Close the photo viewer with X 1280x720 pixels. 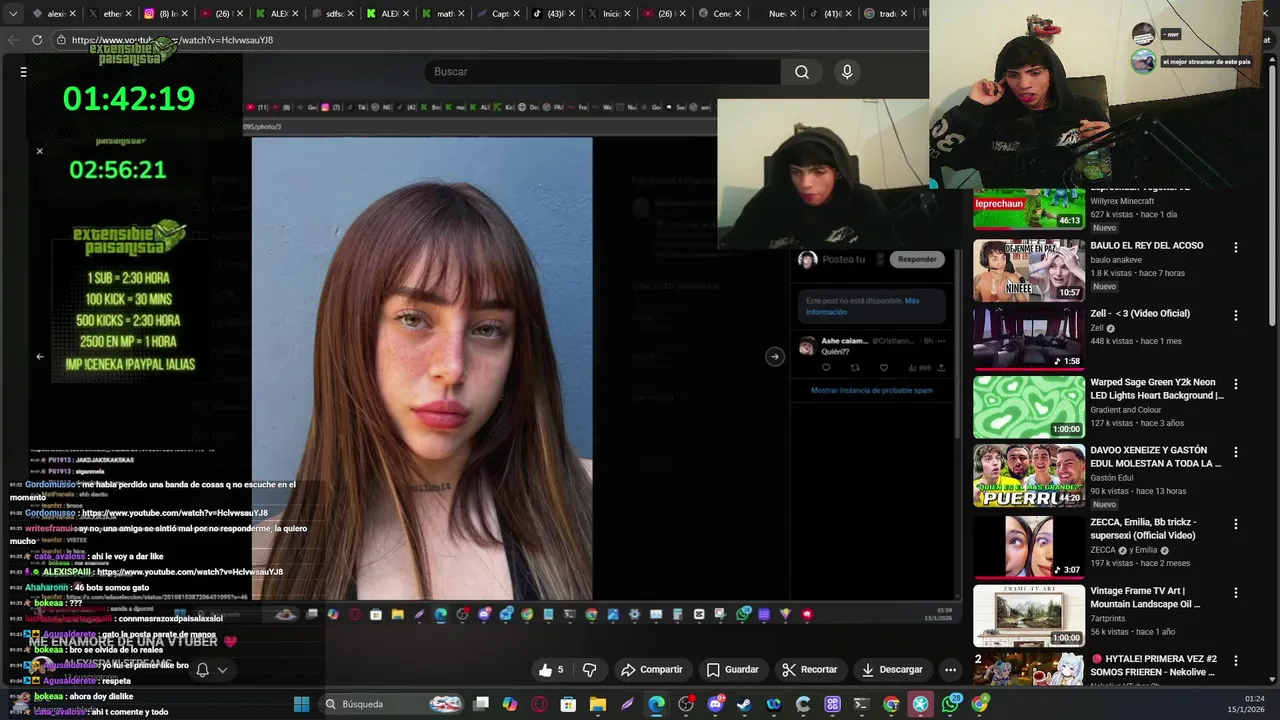pos(40,151)
